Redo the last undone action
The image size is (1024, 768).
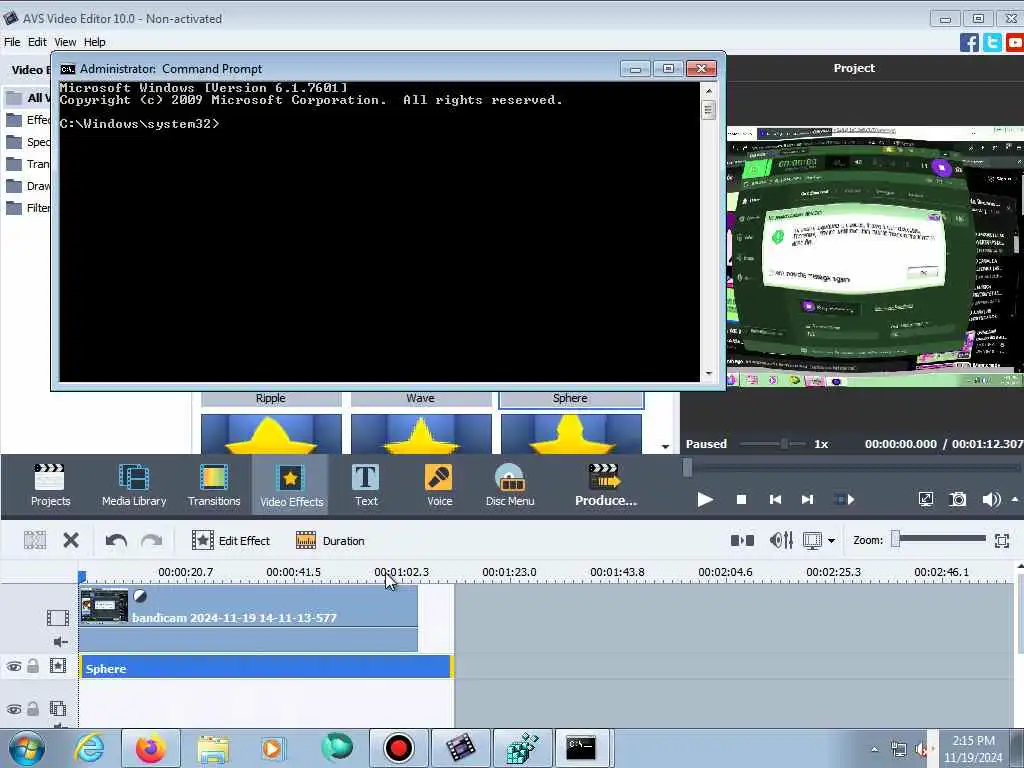click(152, 541)
